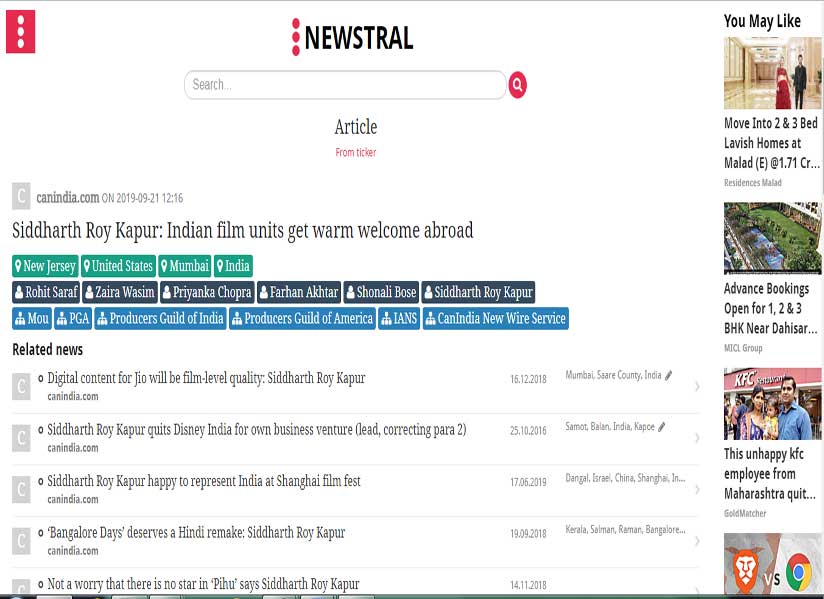The width and height of the screenshot is (824, 599).
Task: Select the Siddharth Roy Kapur person tag
Action: pyautogui.click(x=478, y=292)
